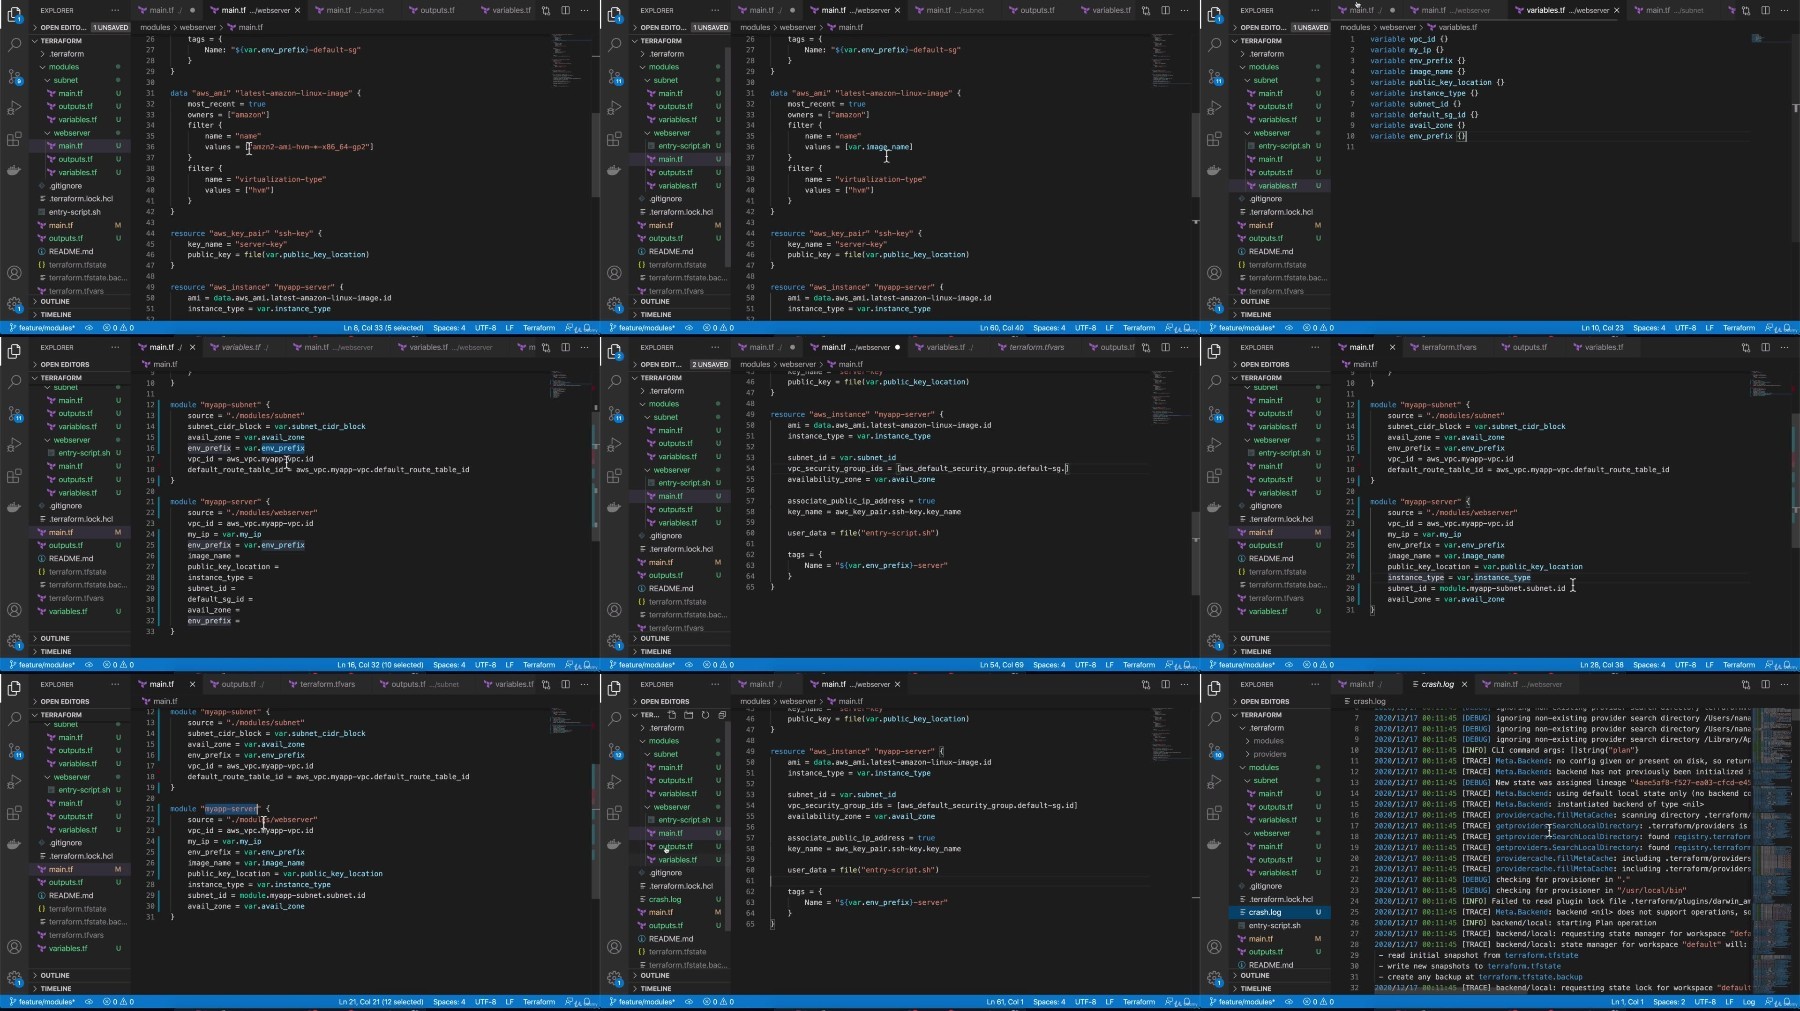Open Accounts in the Ln 21, Col 21 window
Image resolution: width=1800 pixels, height=1011 pixels.
coord(14,946)
